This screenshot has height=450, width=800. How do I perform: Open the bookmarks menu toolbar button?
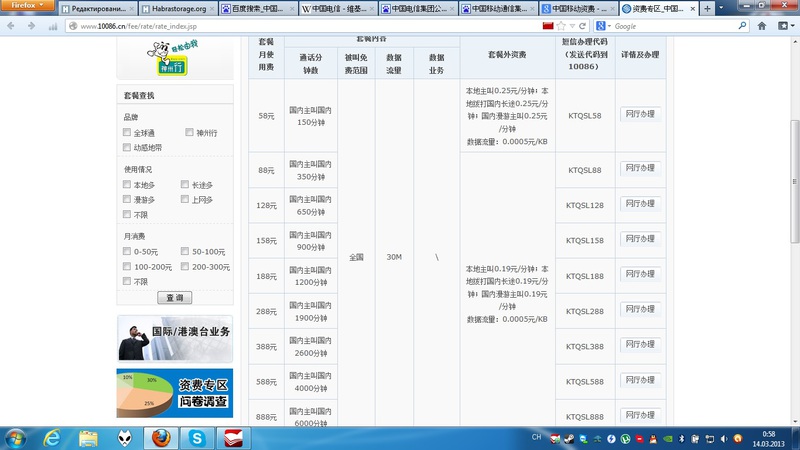[786, 26]
